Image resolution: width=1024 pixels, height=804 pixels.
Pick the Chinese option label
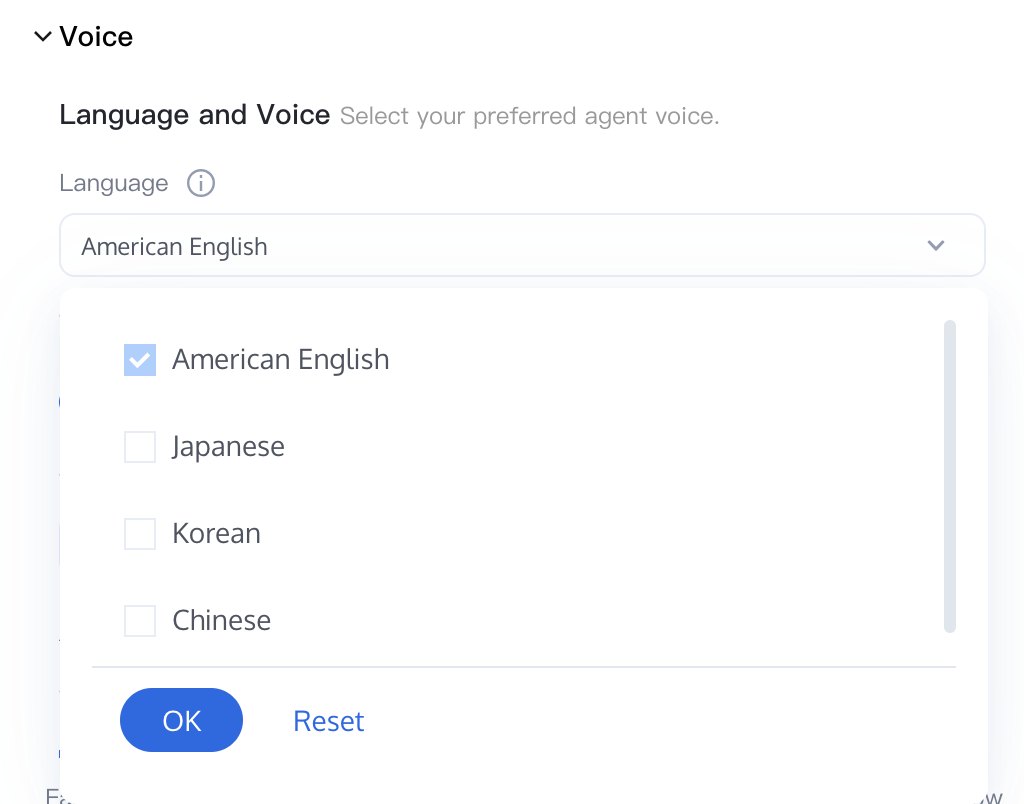pos(221,620)
